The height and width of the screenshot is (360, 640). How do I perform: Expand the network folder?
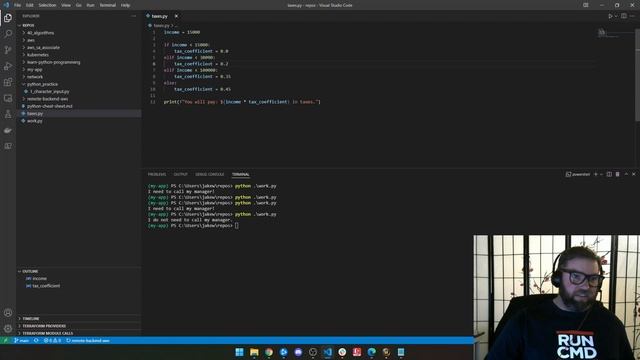(x=35, y=77)
